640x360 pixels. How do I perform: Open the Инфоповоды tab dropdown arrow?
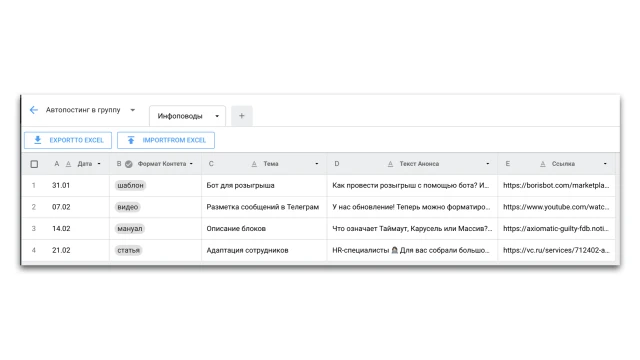(x=217, y=116)
